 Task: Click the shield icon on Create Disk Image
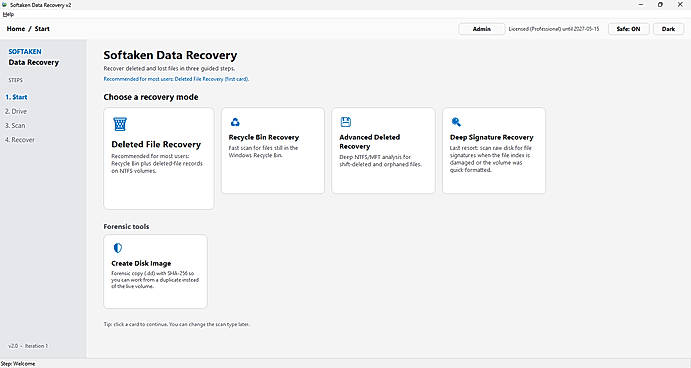click(x=118, y=248)
